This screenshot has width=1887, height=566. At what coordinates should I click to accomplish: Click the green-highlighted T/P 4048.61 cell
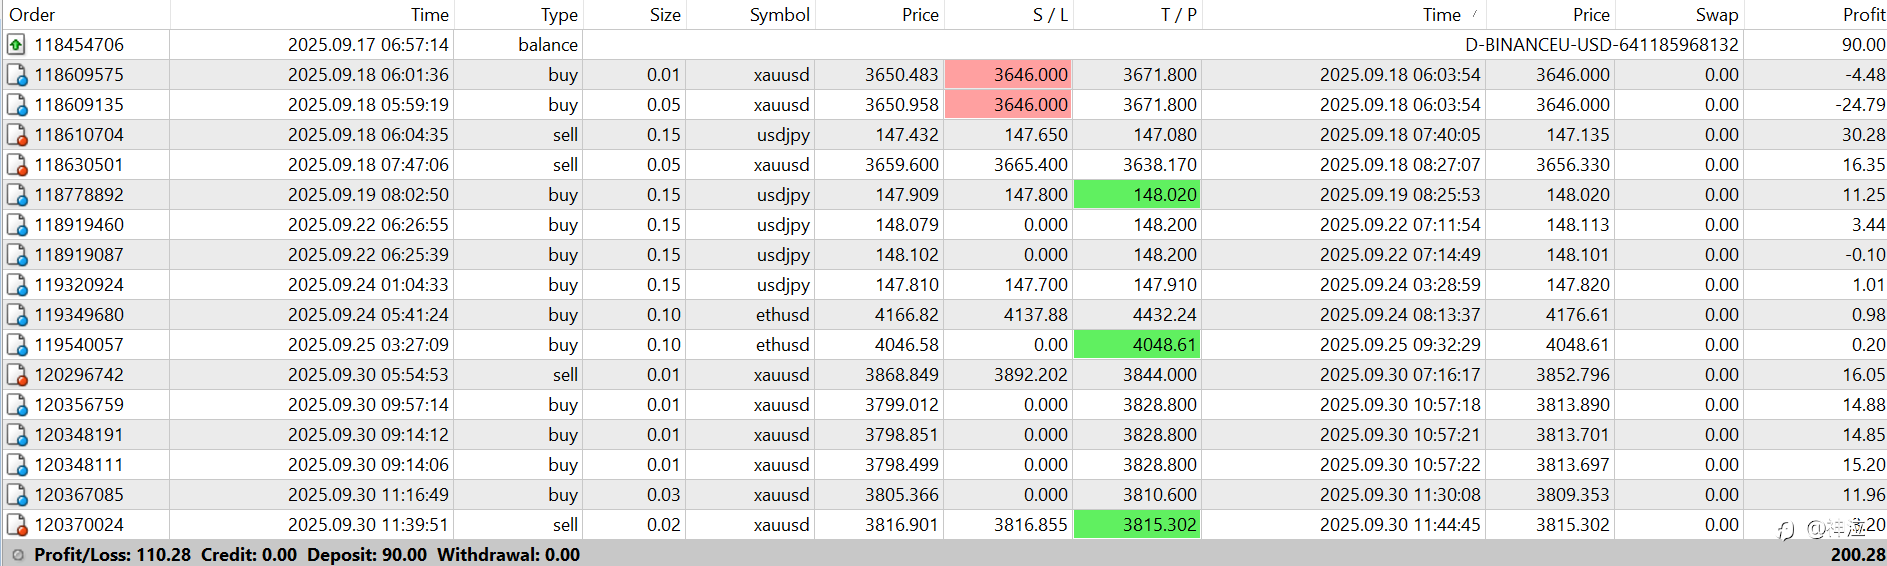tap(1137, 345)
